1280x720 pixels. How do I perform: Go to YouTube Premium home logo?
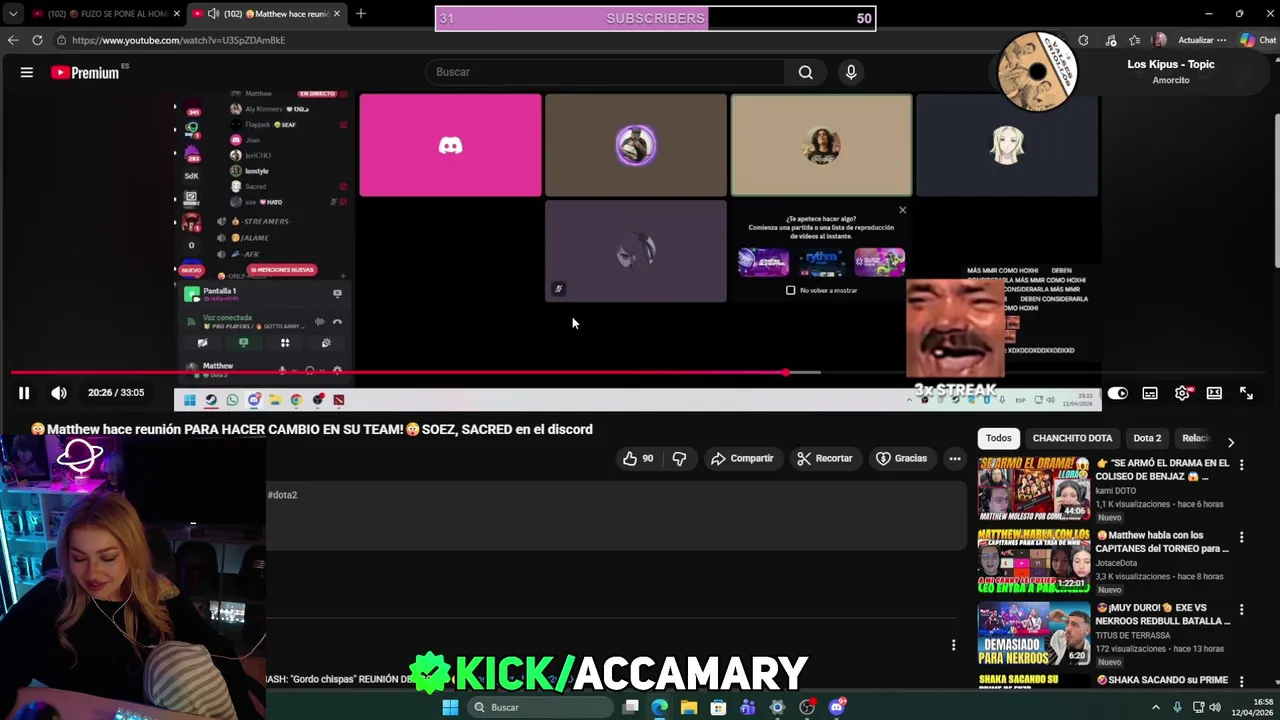[x=85, y=72]
